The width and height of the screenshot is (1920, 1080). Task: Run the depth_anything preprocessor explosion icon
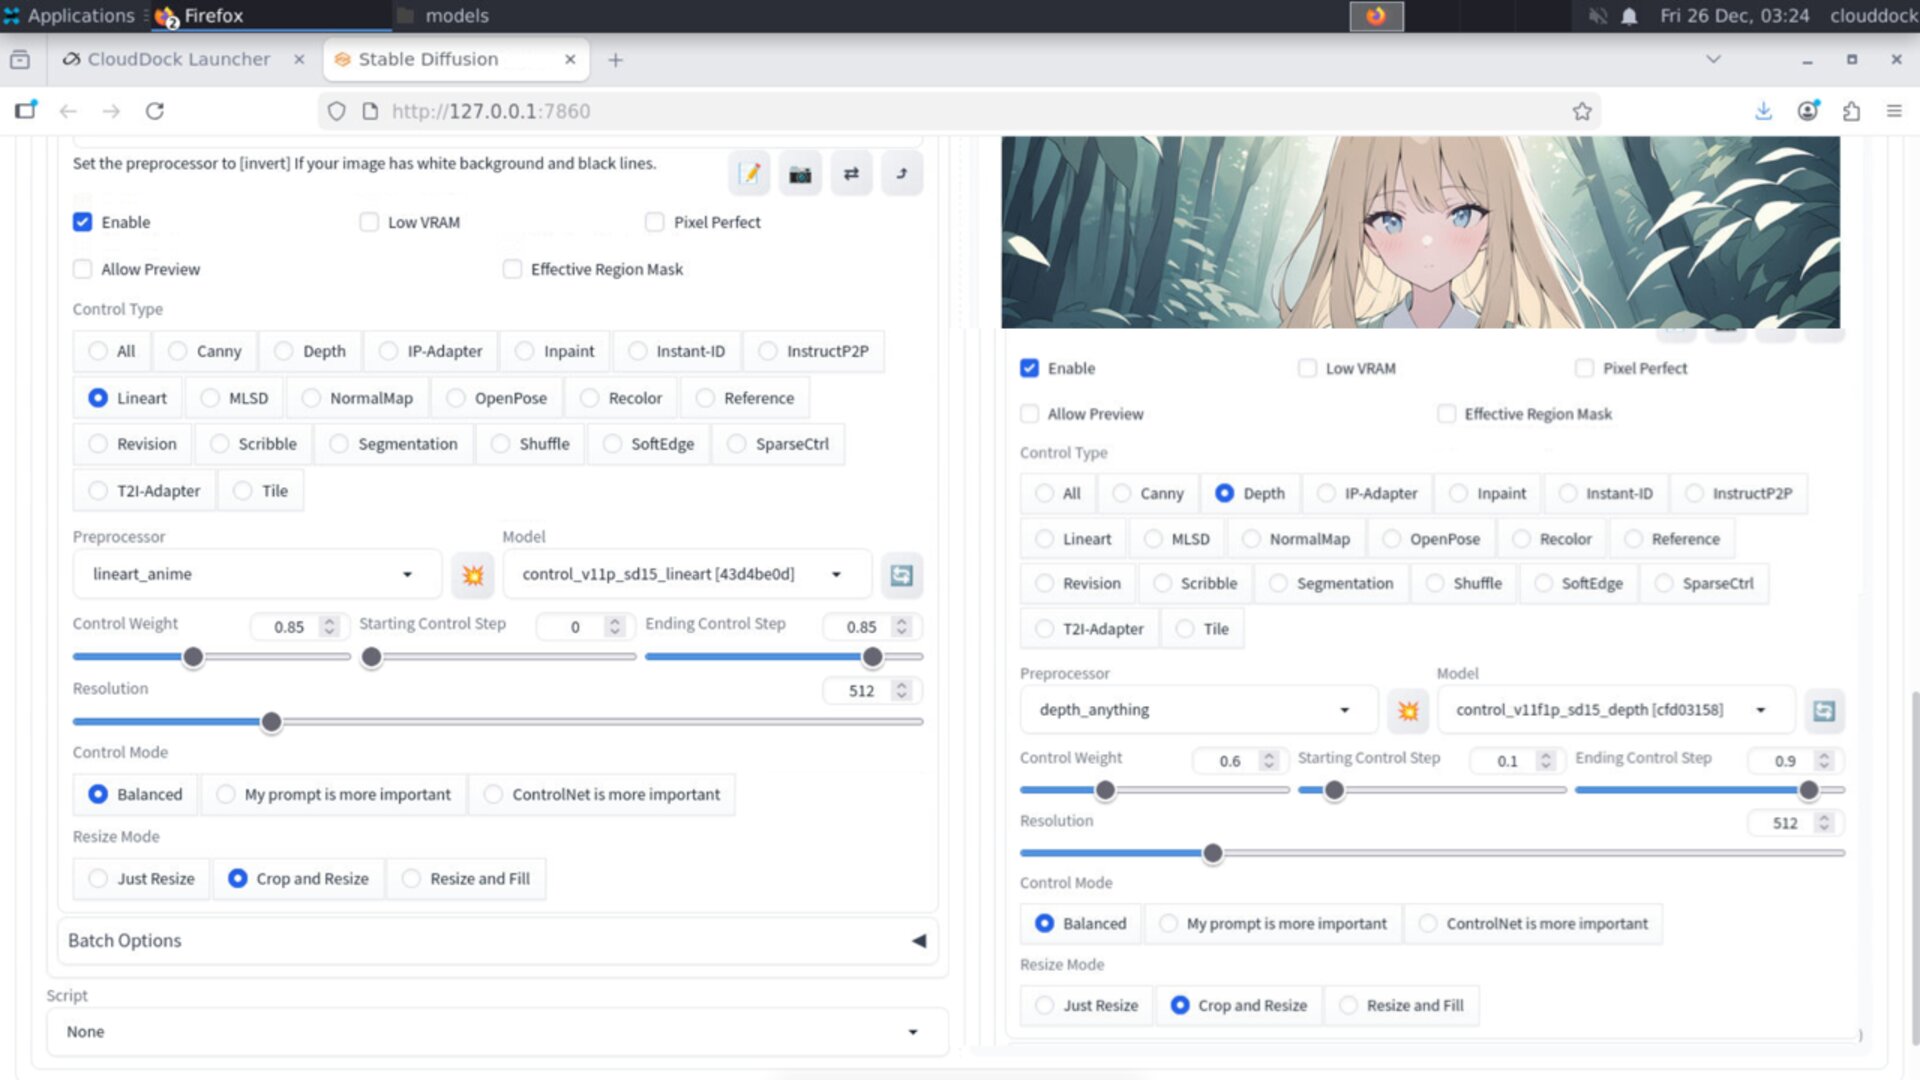(1408, 711)
